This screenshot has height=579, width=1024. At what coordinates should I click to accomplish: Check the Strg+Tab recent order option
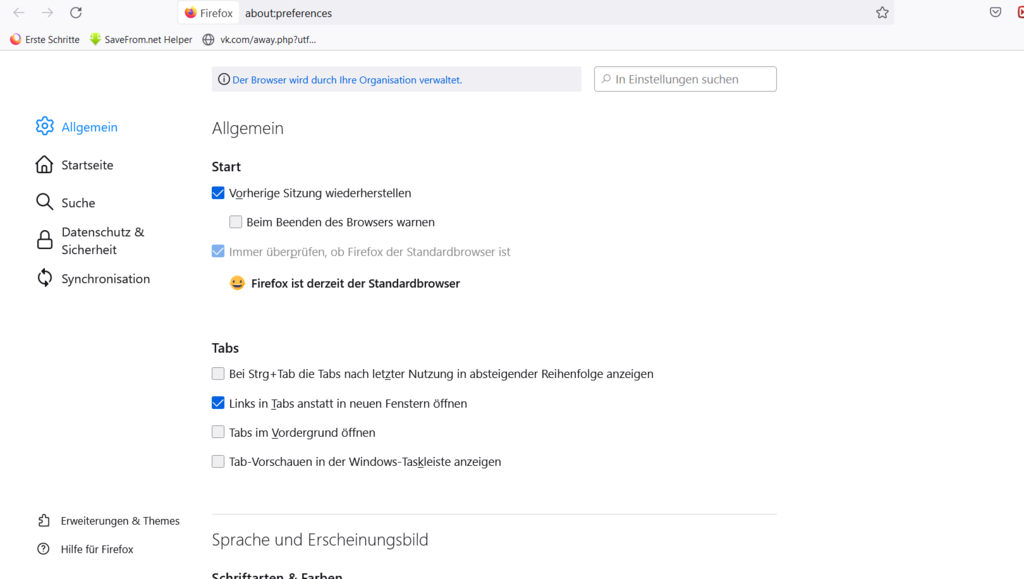pos(218,374)
